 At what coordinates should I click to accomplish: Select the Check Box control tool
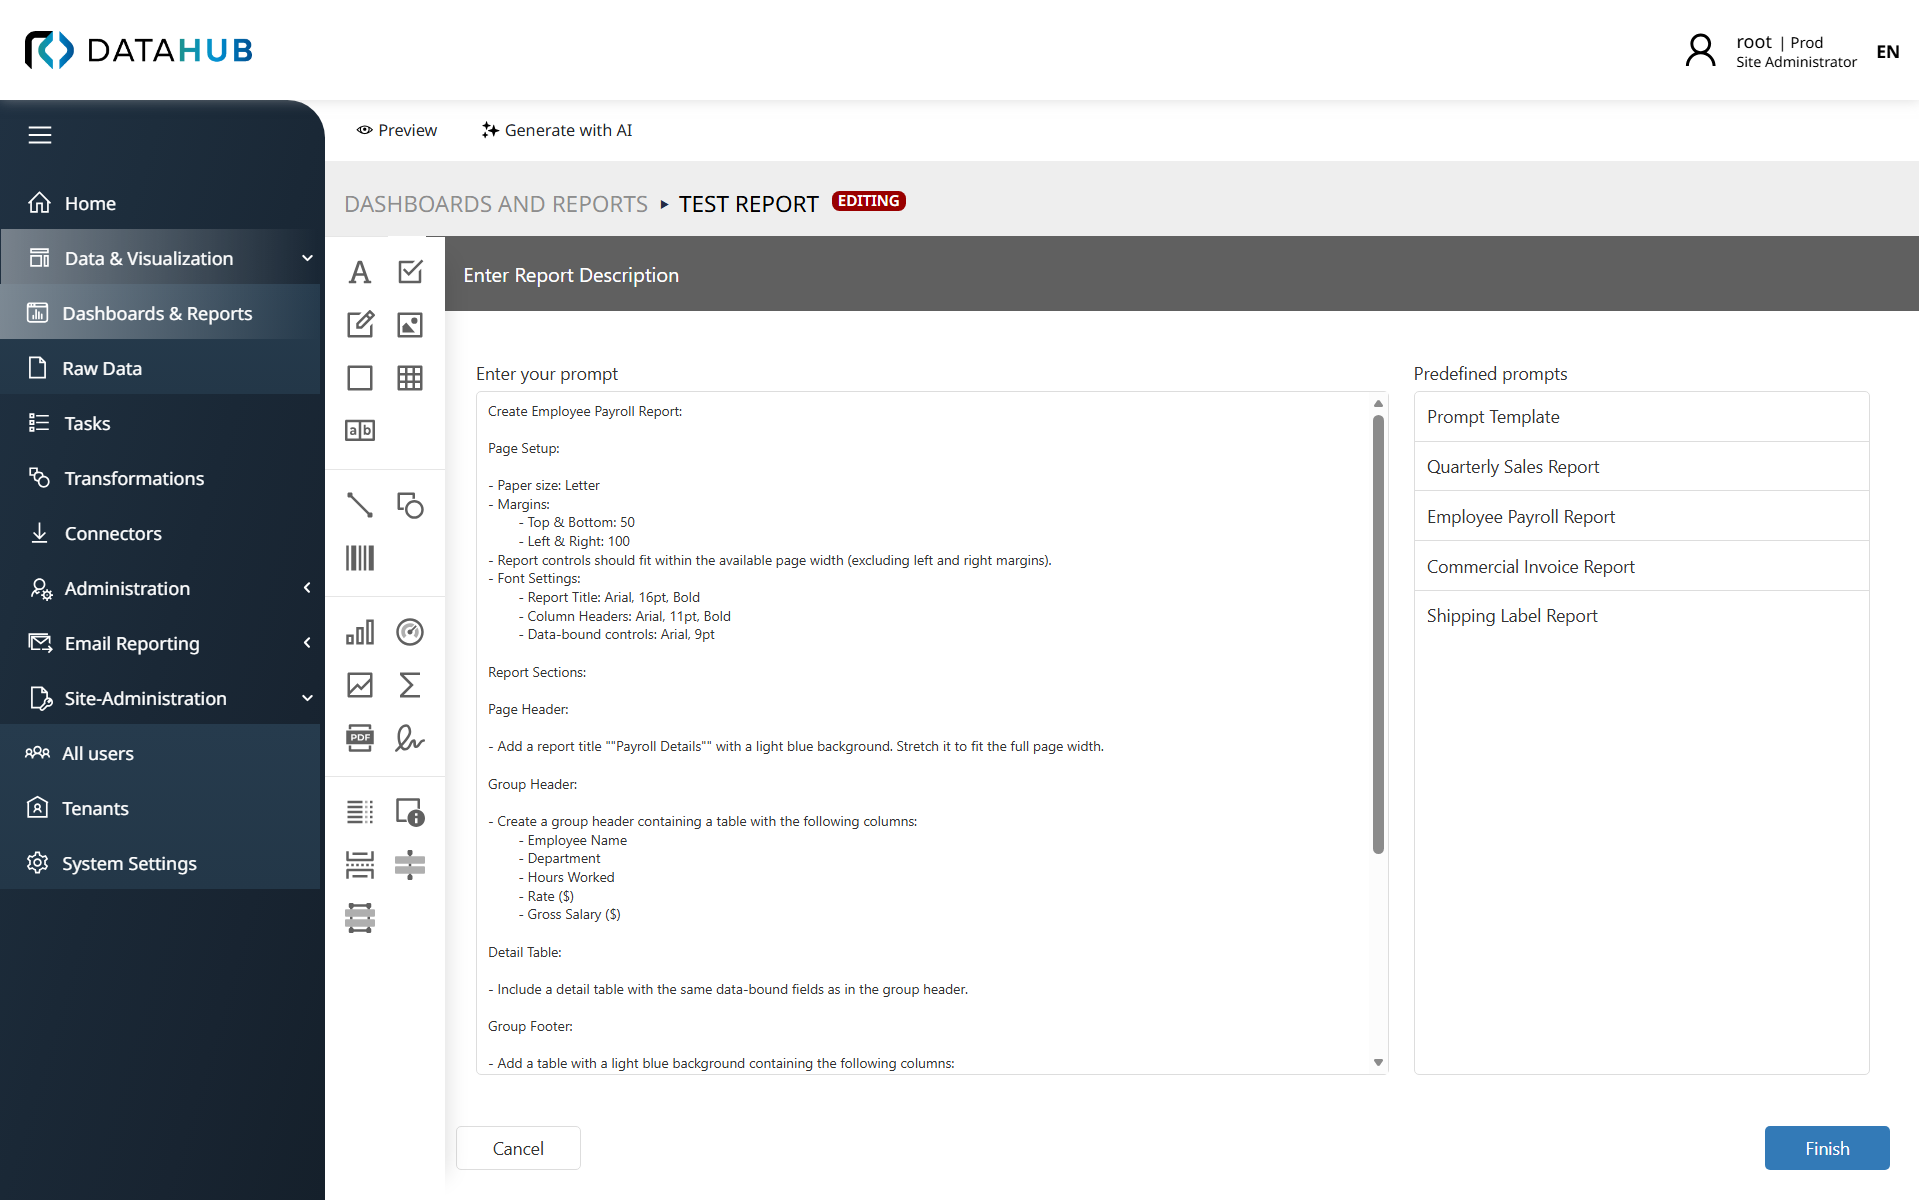tap(410, 272)
